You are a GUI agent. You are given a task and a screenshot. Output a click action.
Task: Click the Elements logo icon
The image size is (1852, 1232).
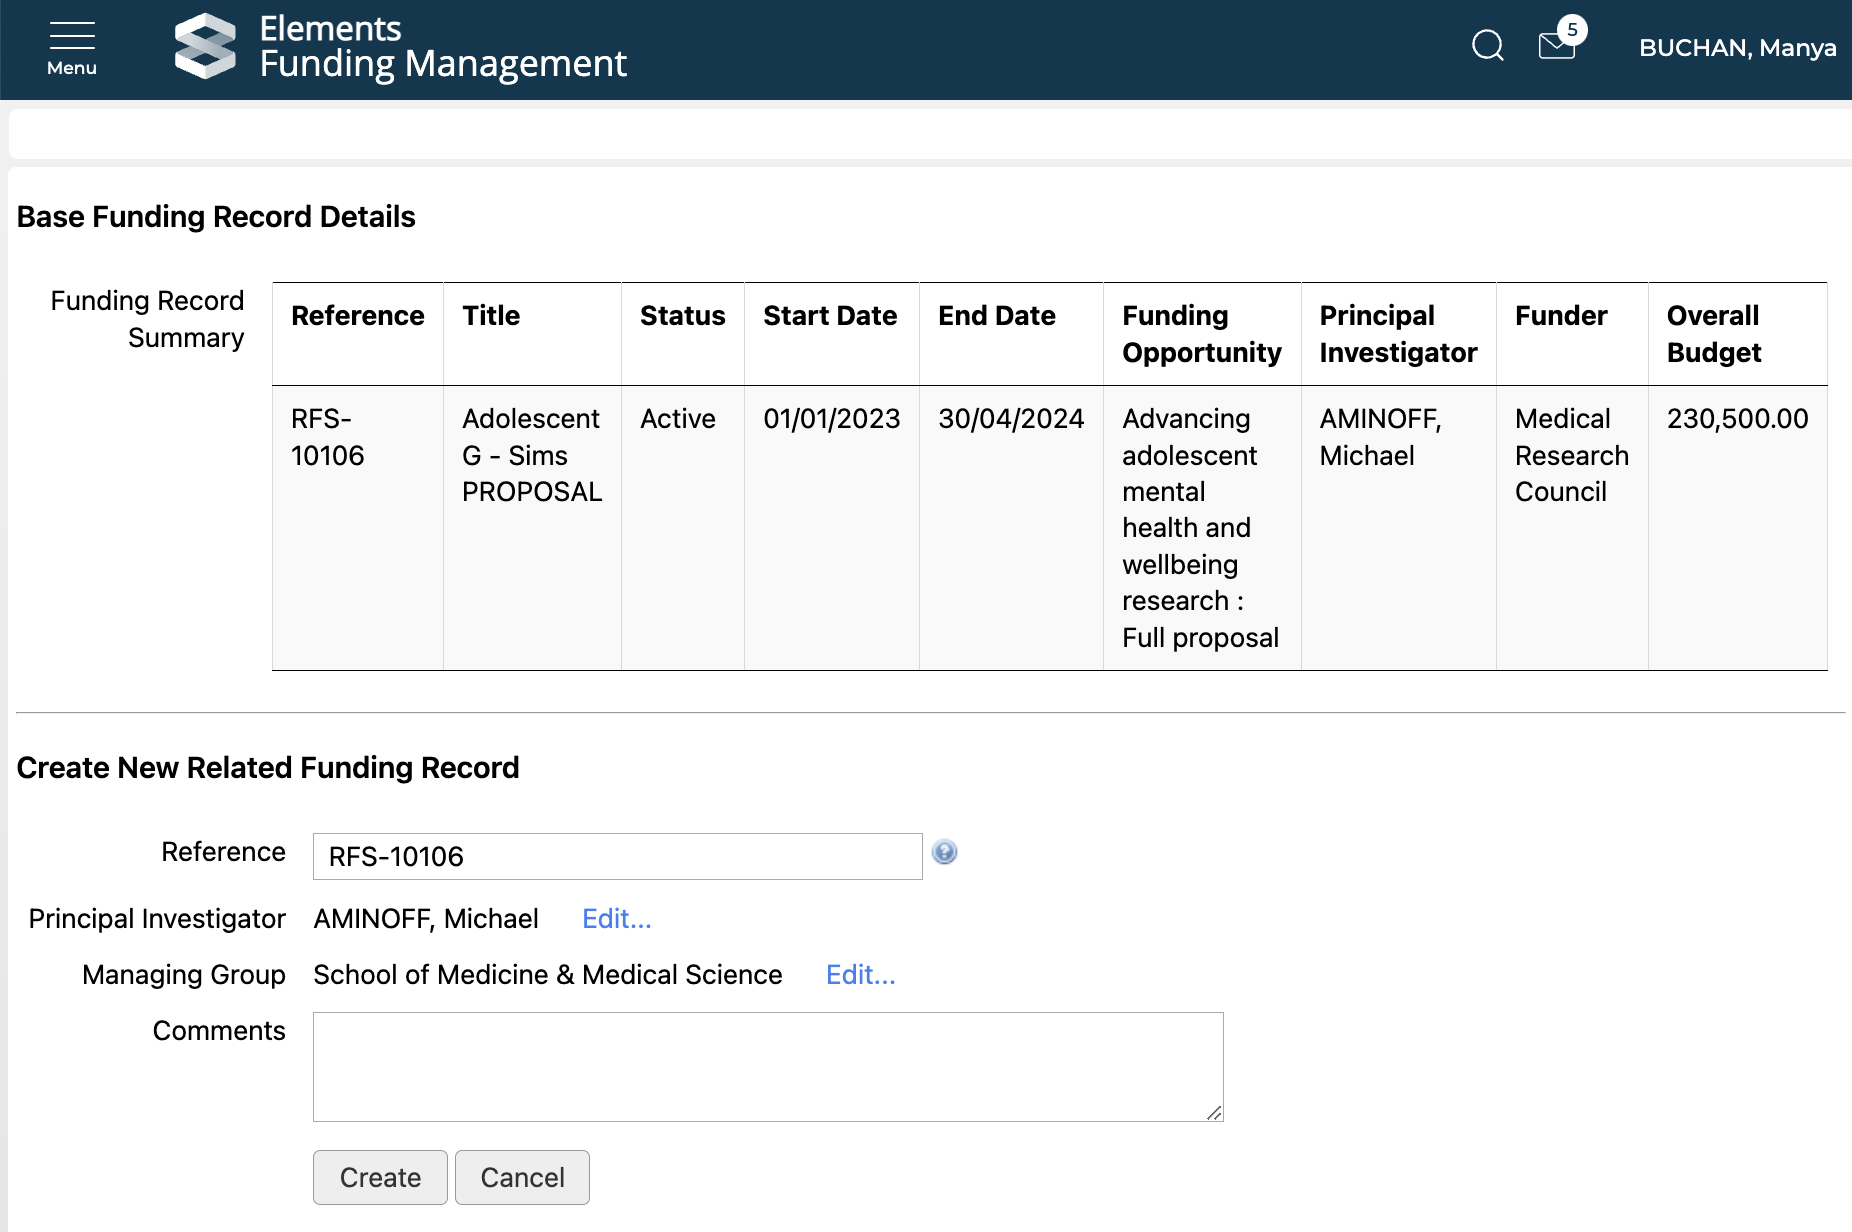(x=205, y=46)
